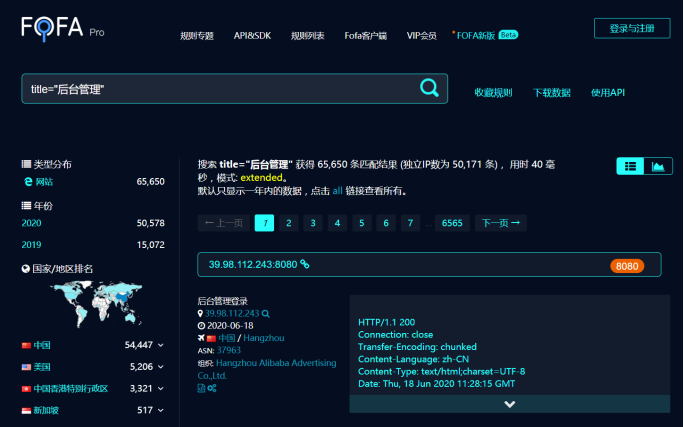Image resolution: width=684 pixels, height=427 pixels.
Task: Click the magnifier search icon in the search box
Action: pyautogui.click(x=429, y=88)
